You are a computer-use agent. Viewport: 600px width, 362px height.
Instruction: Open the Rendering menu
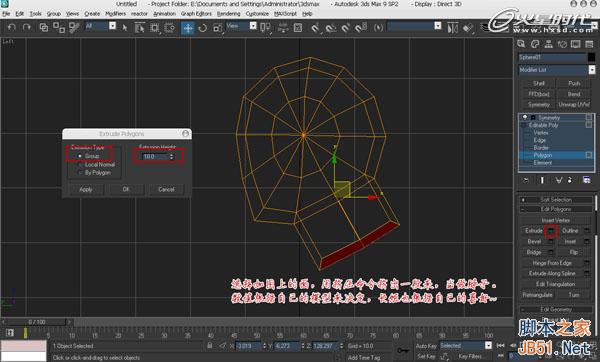pos(228,14)
